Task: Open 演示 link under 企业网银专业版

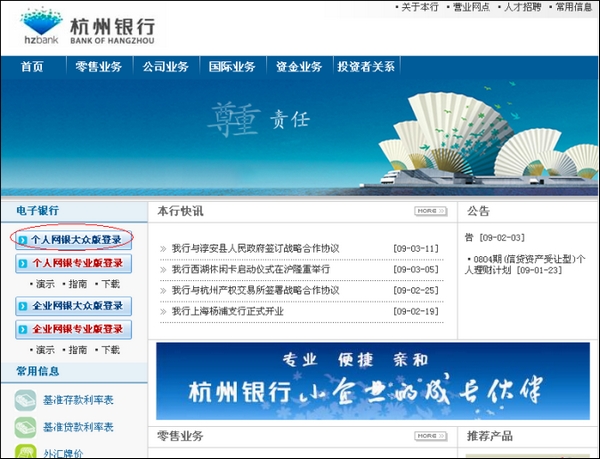Action: click(x=45, y=350)
